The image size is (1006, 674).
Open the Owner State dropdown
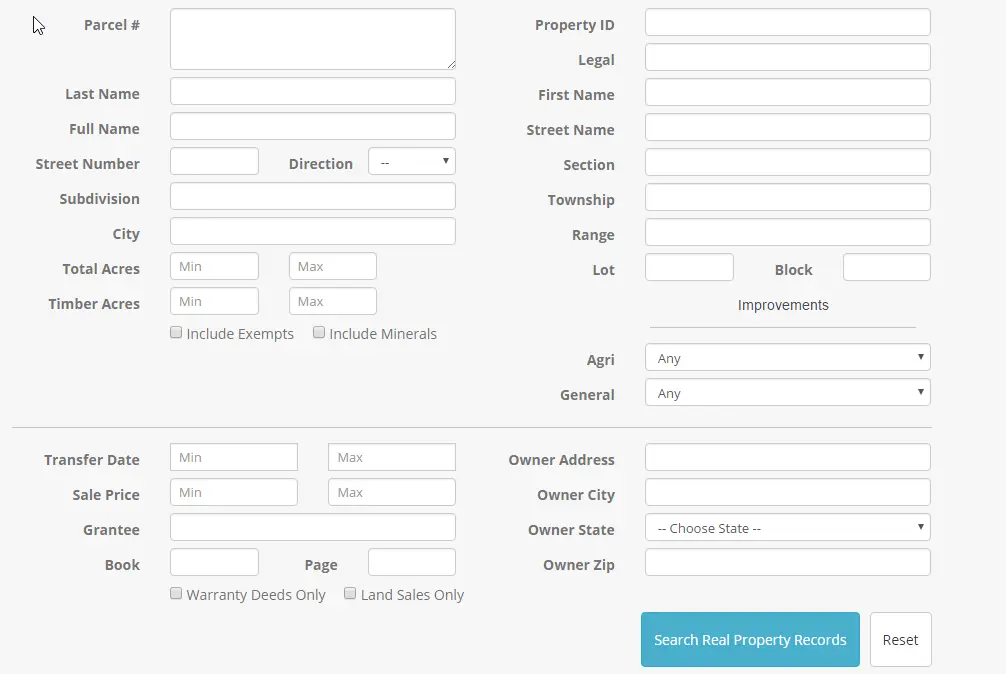[x=787, y=528]
